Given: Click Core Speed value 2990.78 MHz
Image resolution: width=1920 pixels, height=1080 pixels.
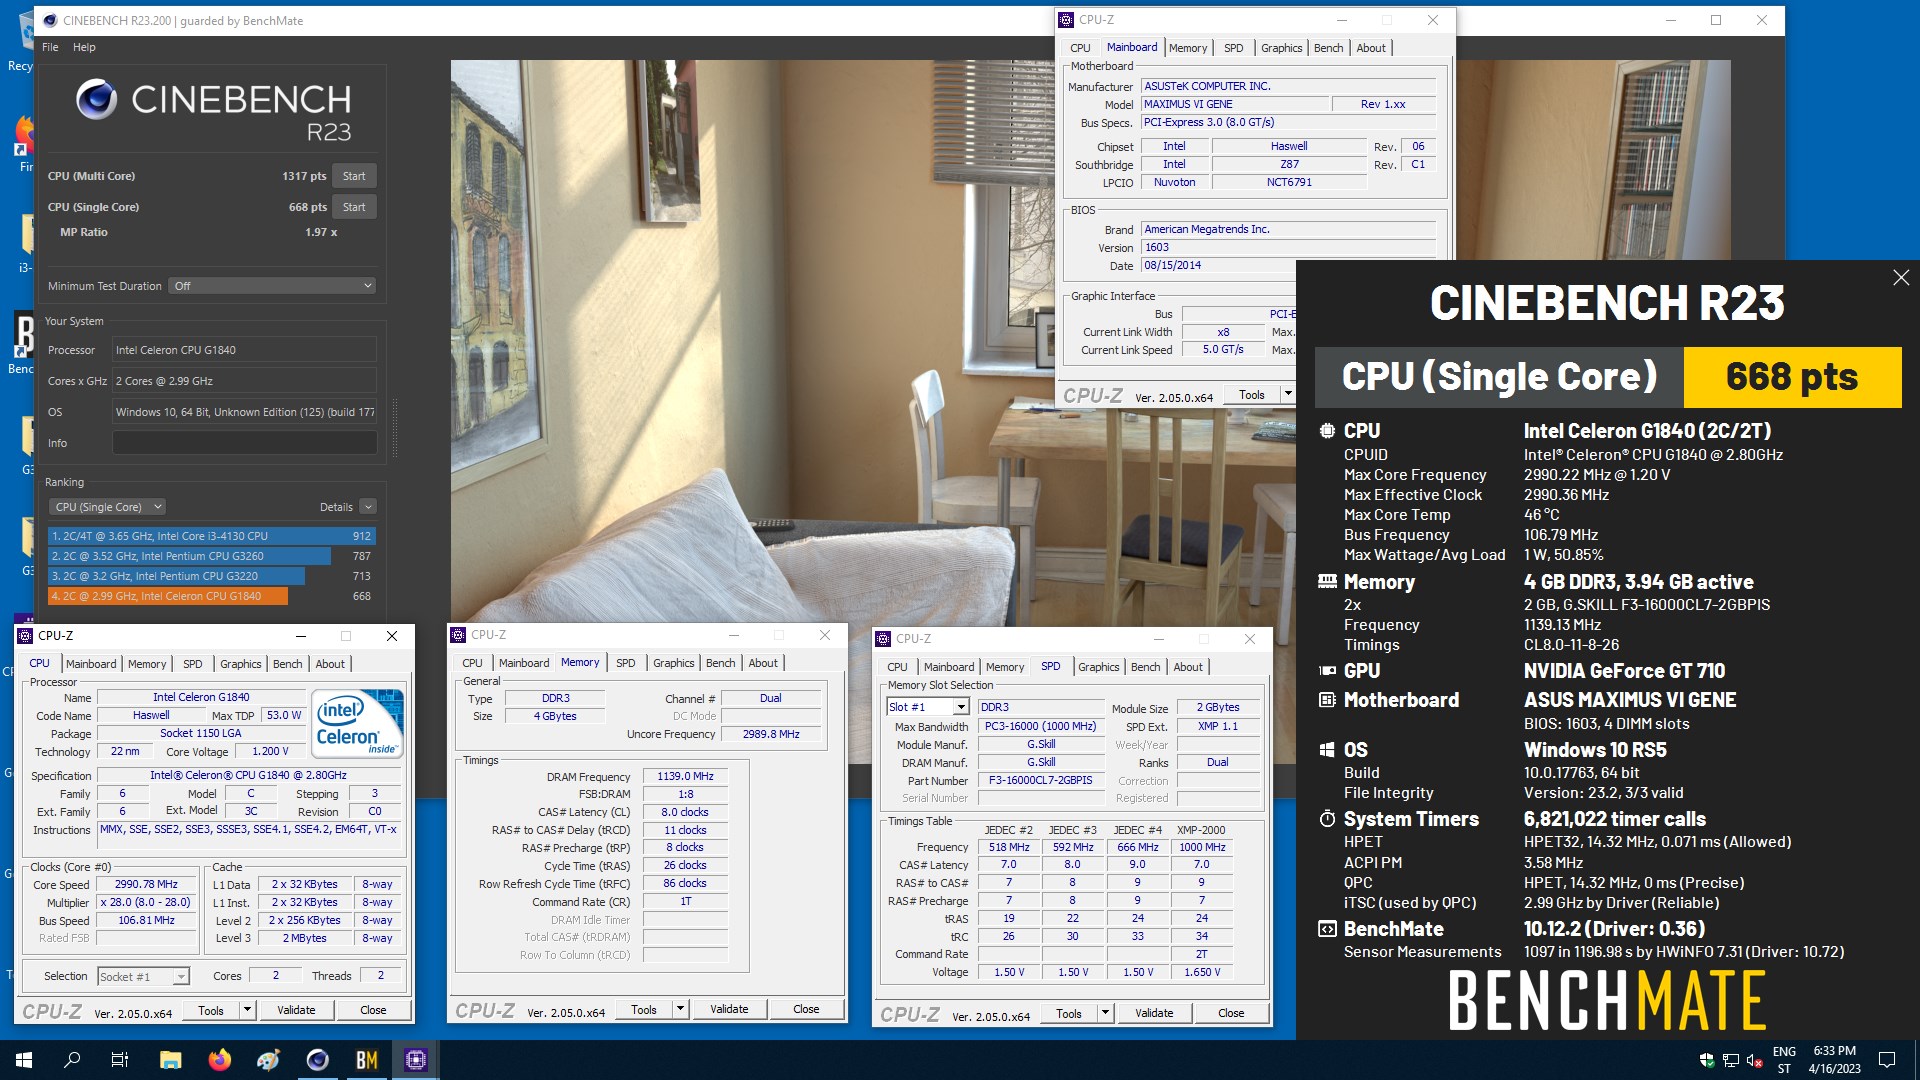Looking at the screenshot, I should (x=146, y=885).
